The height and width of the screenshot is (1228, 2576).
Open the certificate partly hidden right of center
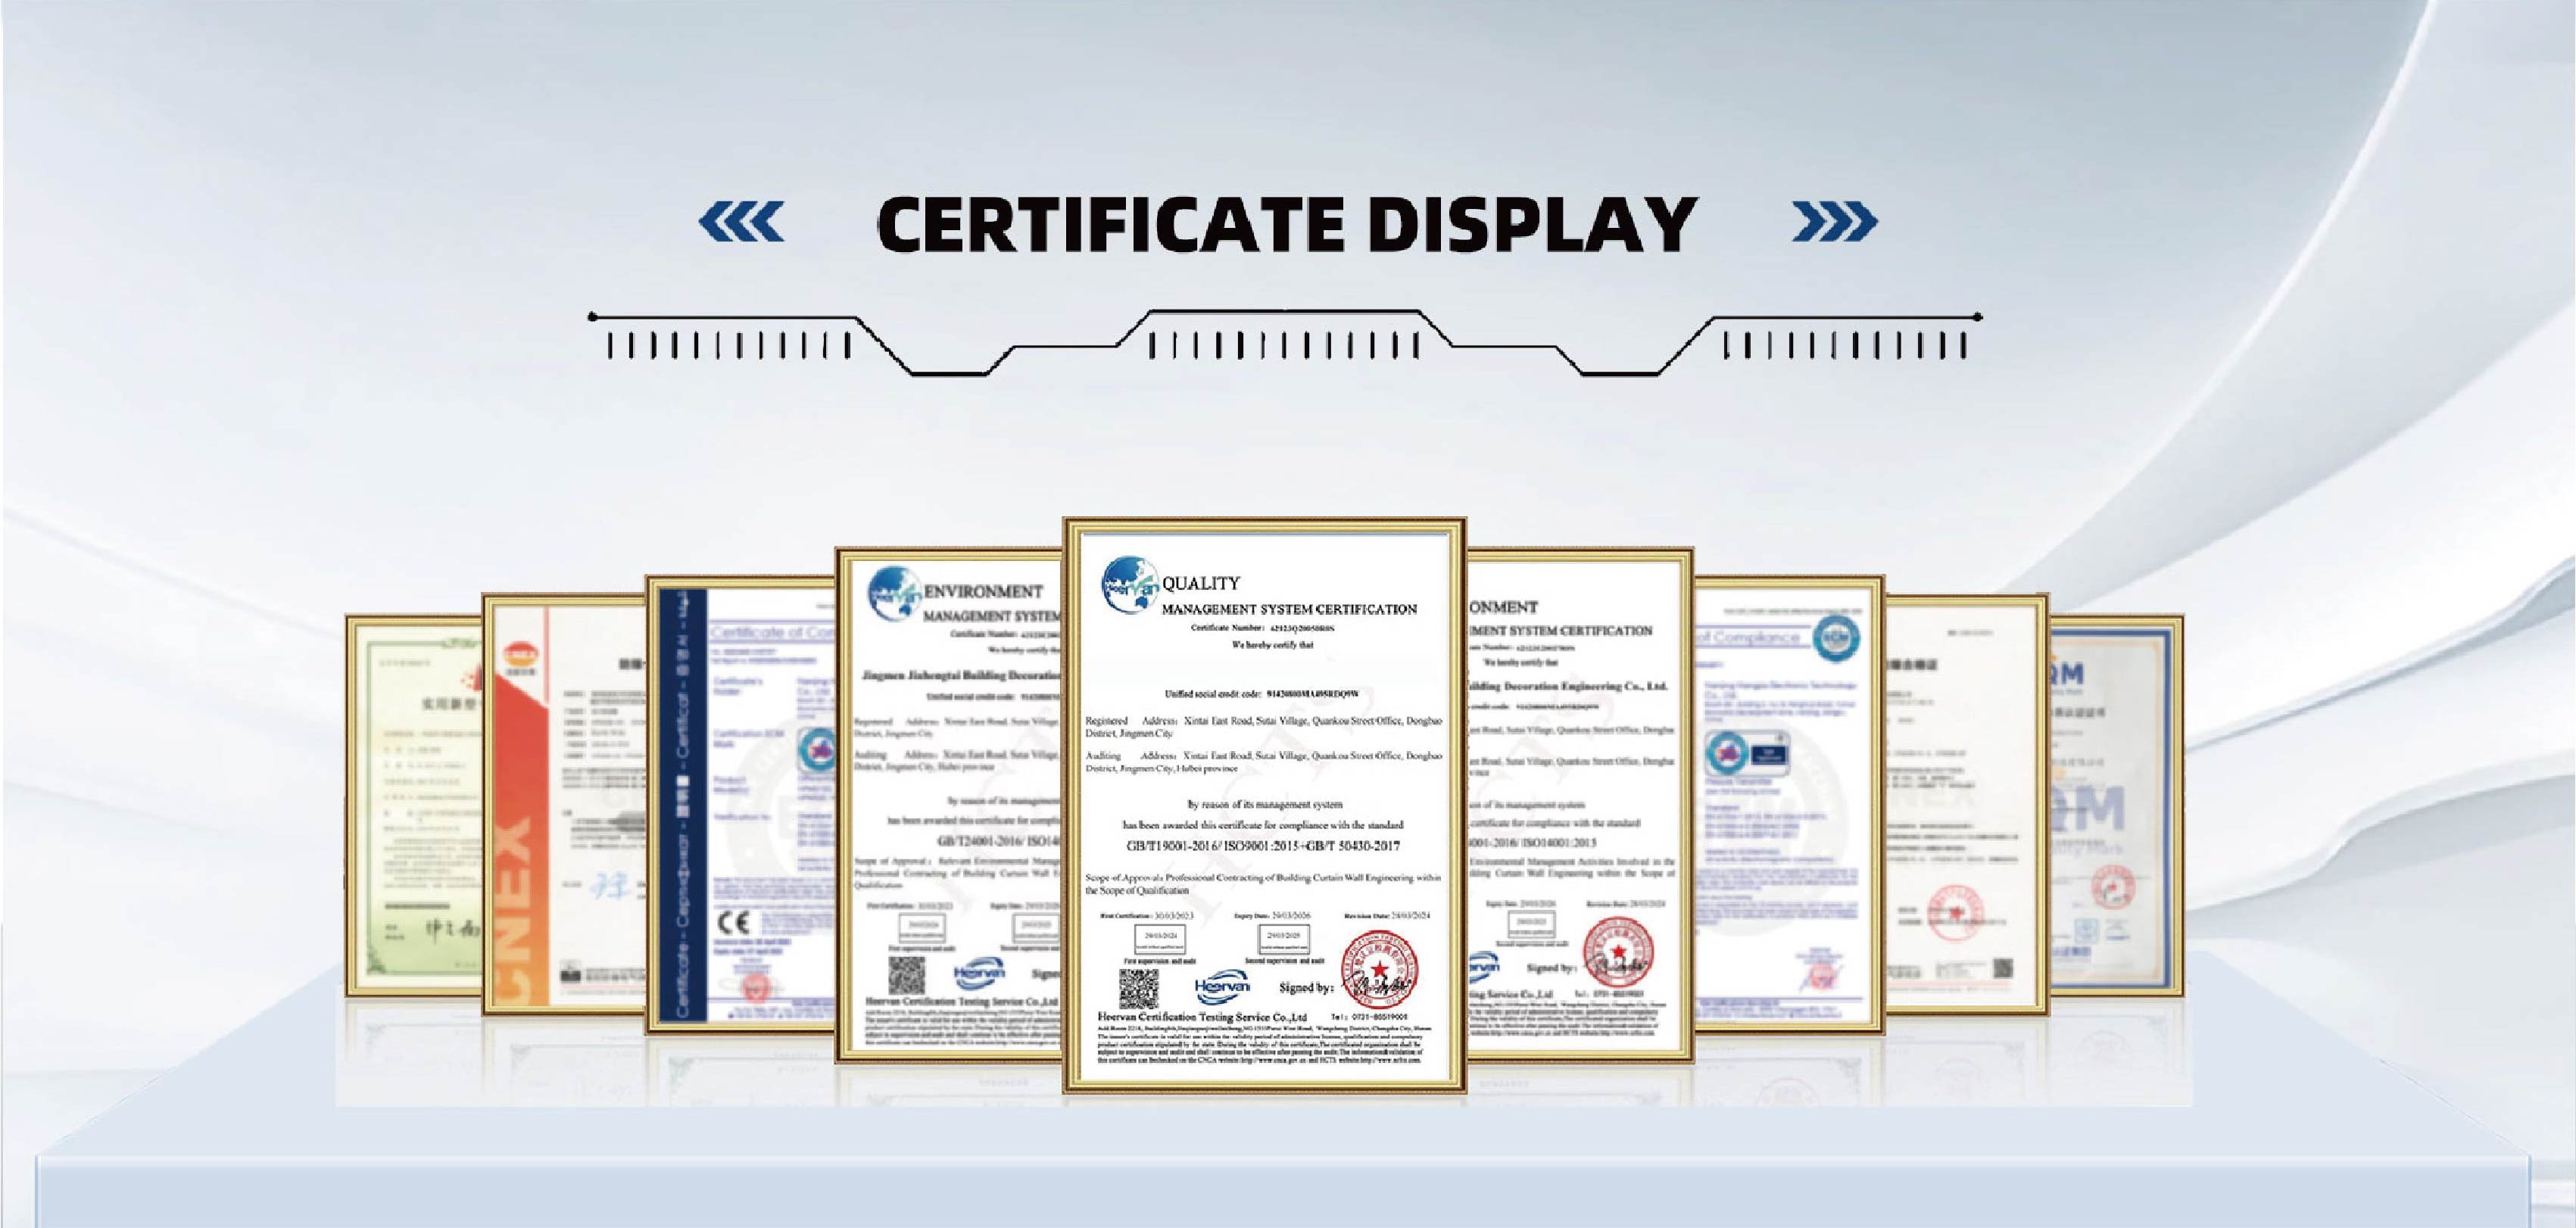pyautogui.click(x=1580, y=805)
